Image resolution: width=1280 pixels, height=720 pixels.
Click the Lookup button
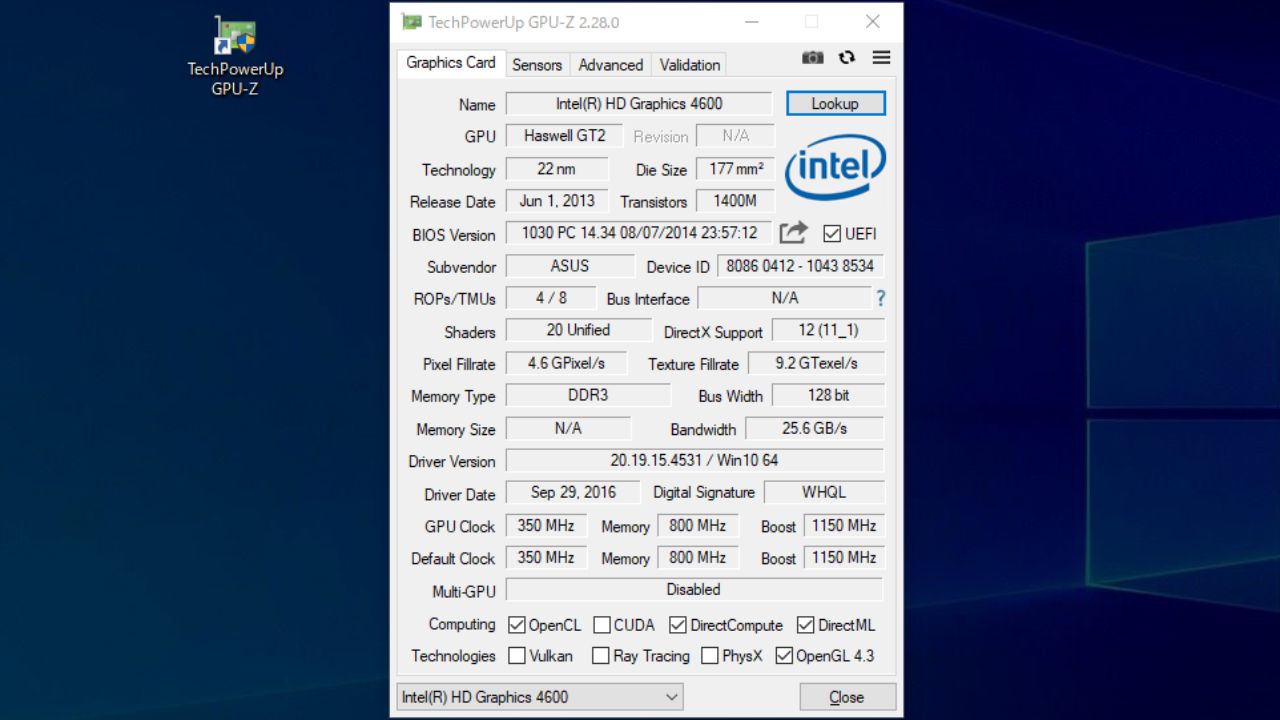click(x=835, y=103)
